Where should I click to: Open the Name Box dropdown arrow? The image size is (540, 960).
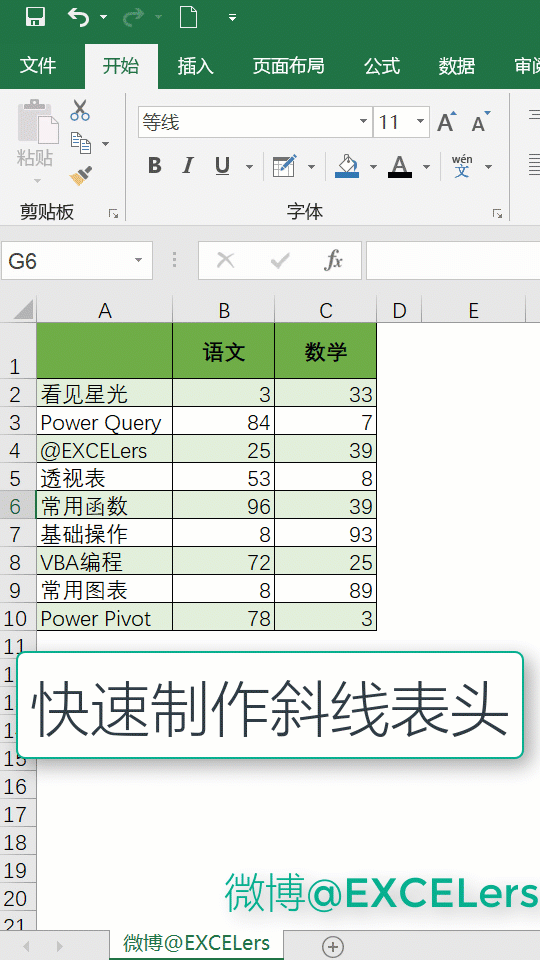click(138, 261)
